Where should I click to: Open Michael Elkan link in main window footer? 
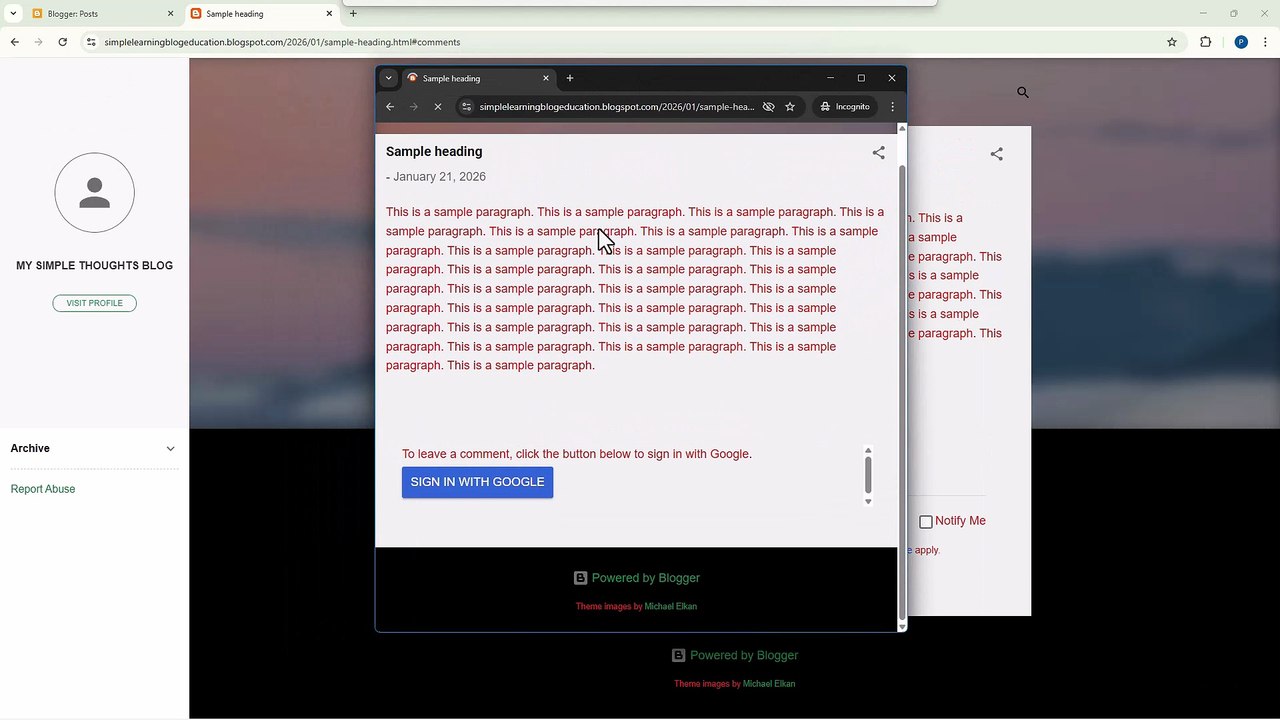click(769, 684)
